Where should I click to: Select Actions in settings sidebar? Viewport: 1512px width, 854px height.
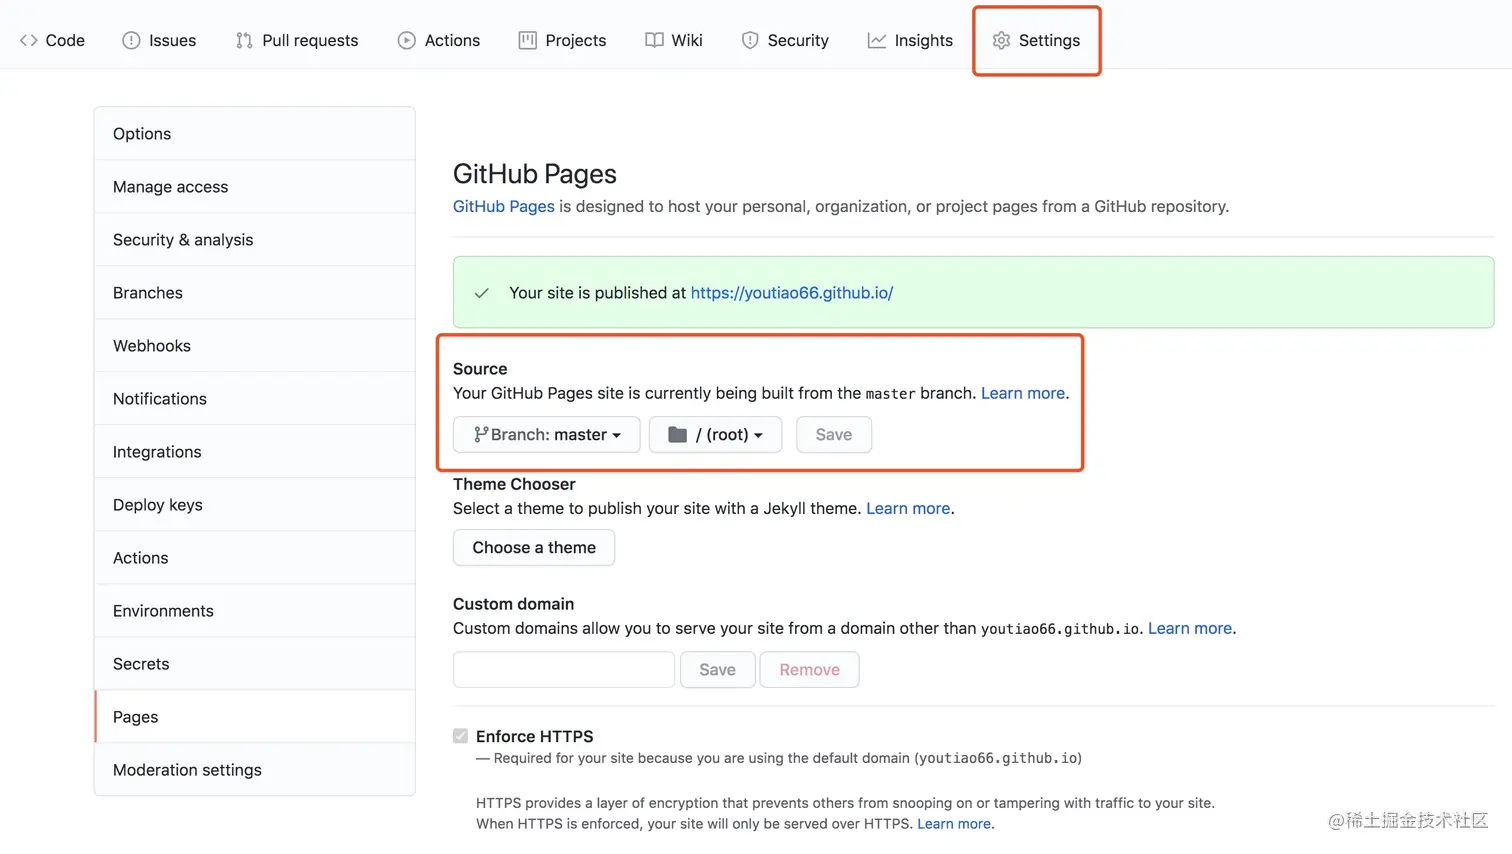[254, 558]
